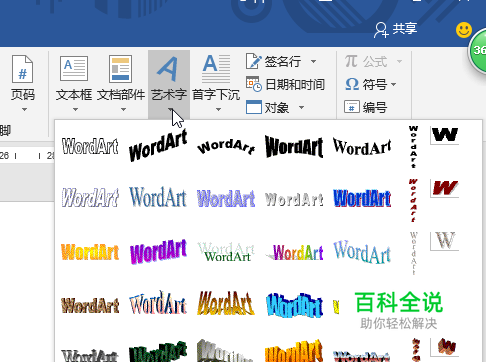Open the 文本框 text box gallery
Viewport: 486px width, 362px height.
[x=74, y=83]
